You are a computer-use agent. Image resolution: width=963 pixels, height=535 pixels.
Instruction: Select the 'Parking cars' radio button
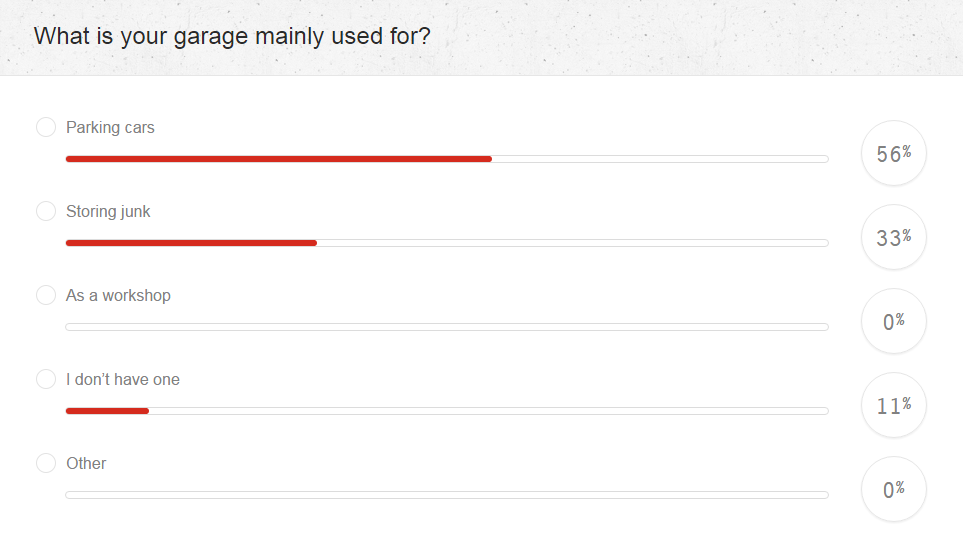click(46, 127)
